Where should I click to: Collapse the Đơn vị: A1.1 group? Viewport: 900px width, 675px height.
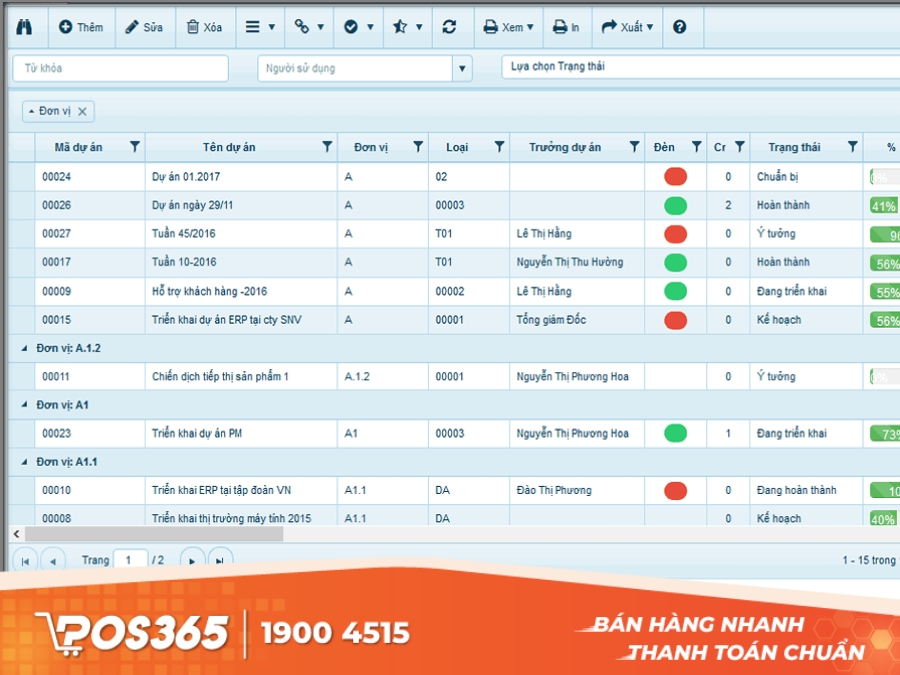(23, 462)
